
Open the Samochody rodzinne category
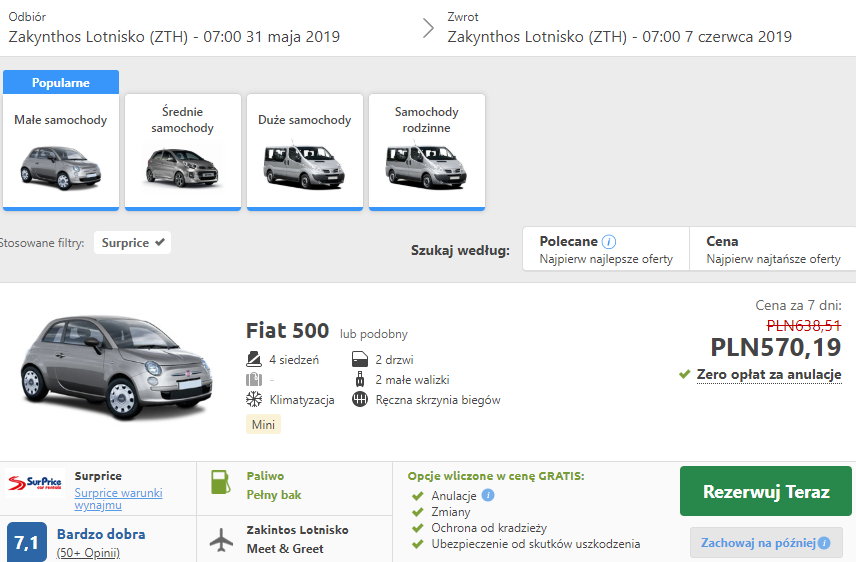[x=426, y=151]
